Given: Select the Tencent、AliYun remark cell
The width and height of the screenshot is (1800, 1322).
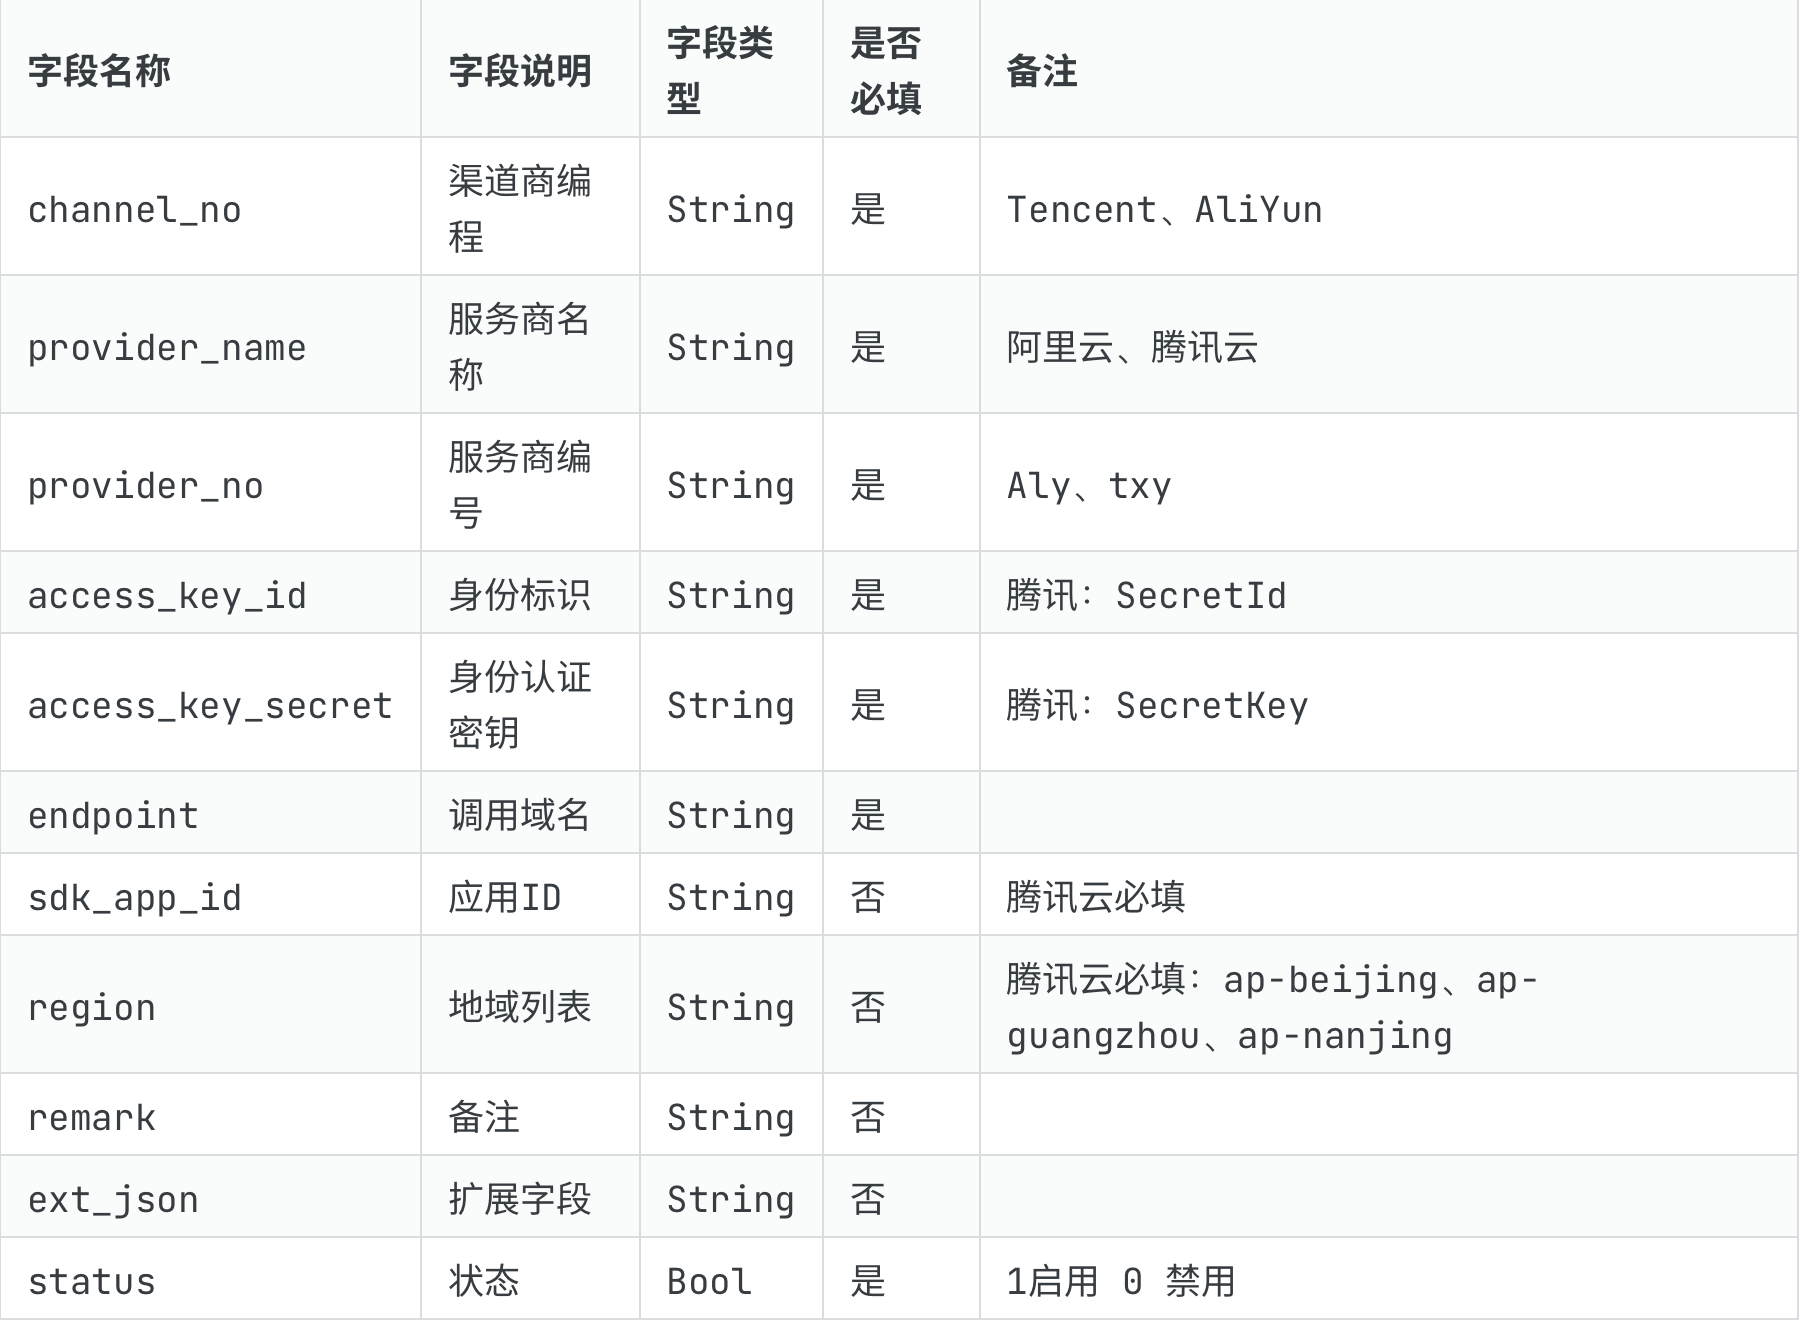Looking at the screenshot, I should (x=1389, y=207).
